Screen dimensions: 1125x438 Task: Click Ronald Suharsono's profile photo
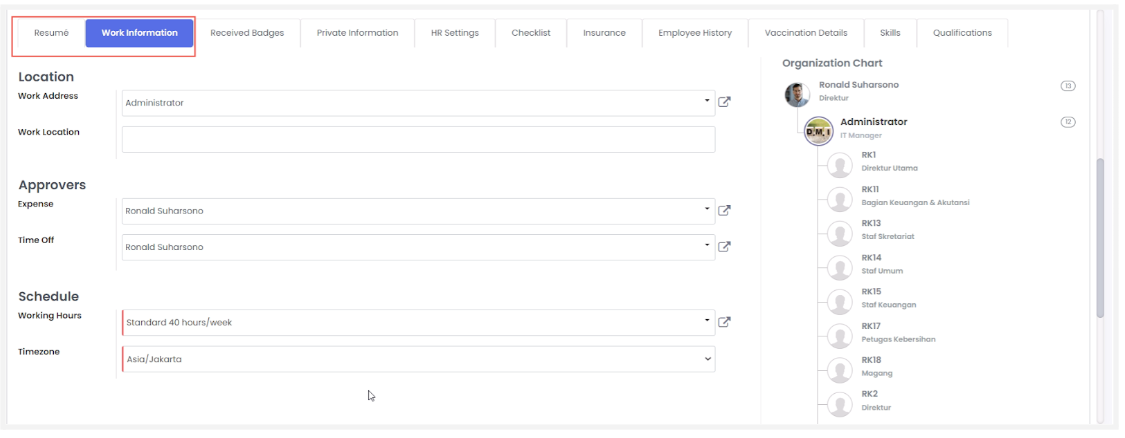(797, 94)
